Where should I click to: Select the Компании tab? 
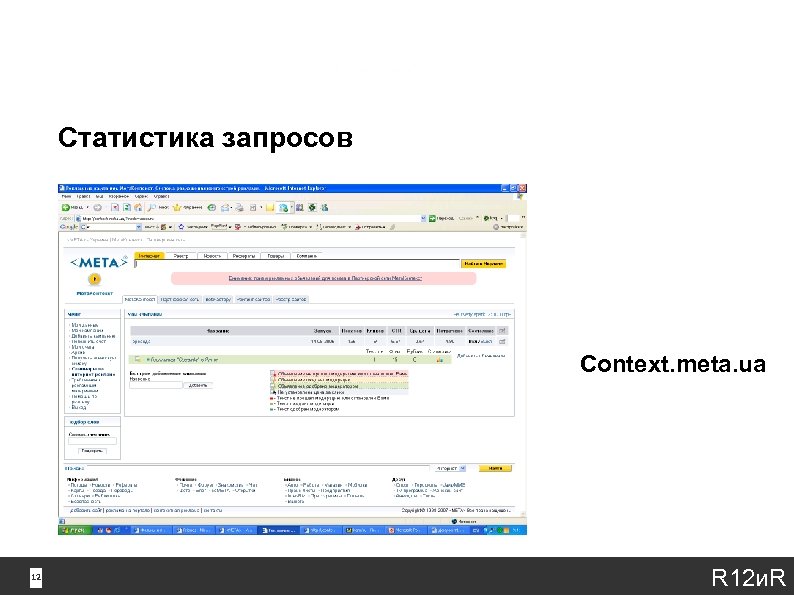pos(306,256)
